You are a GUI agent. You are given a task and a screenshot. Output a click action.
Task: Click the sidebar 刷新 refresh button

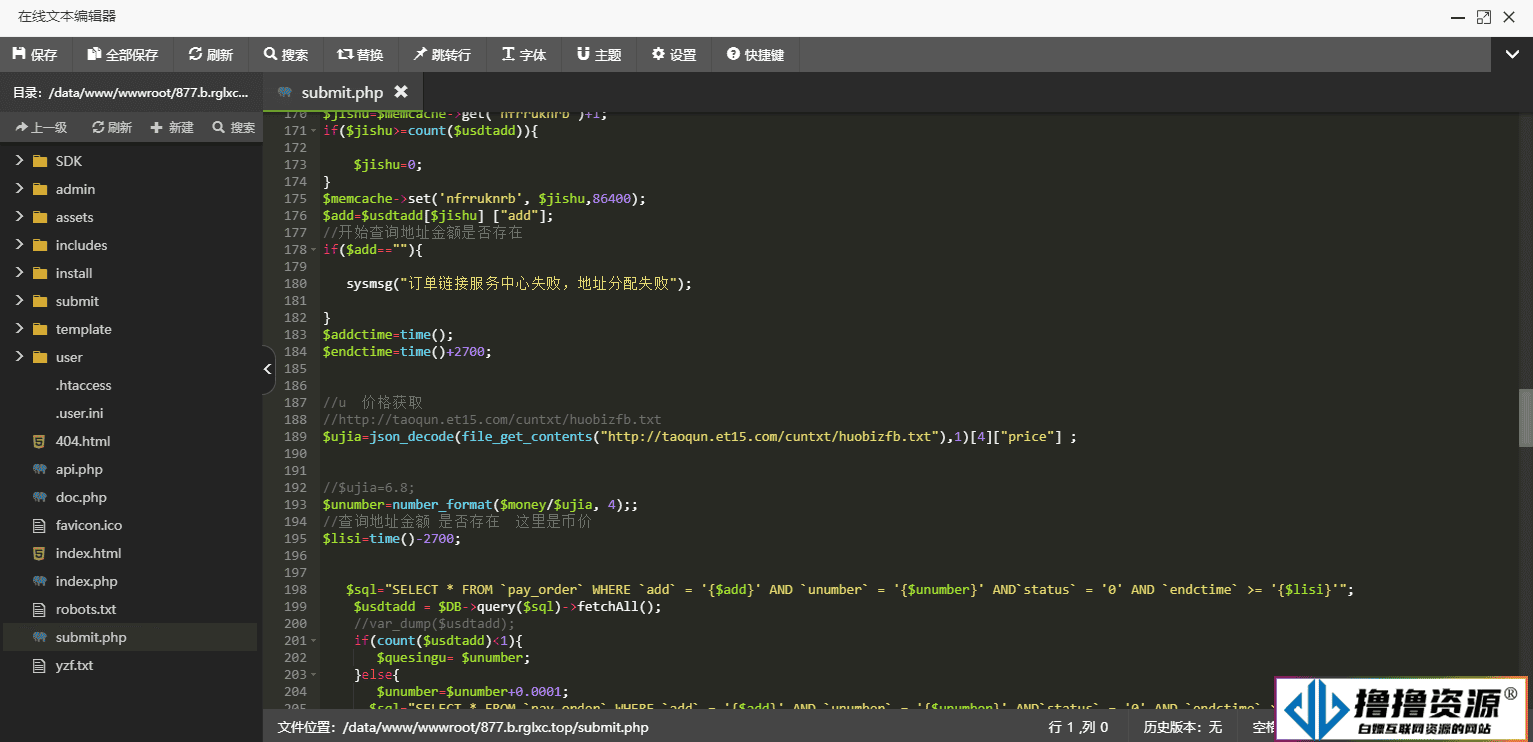[112, 127]
